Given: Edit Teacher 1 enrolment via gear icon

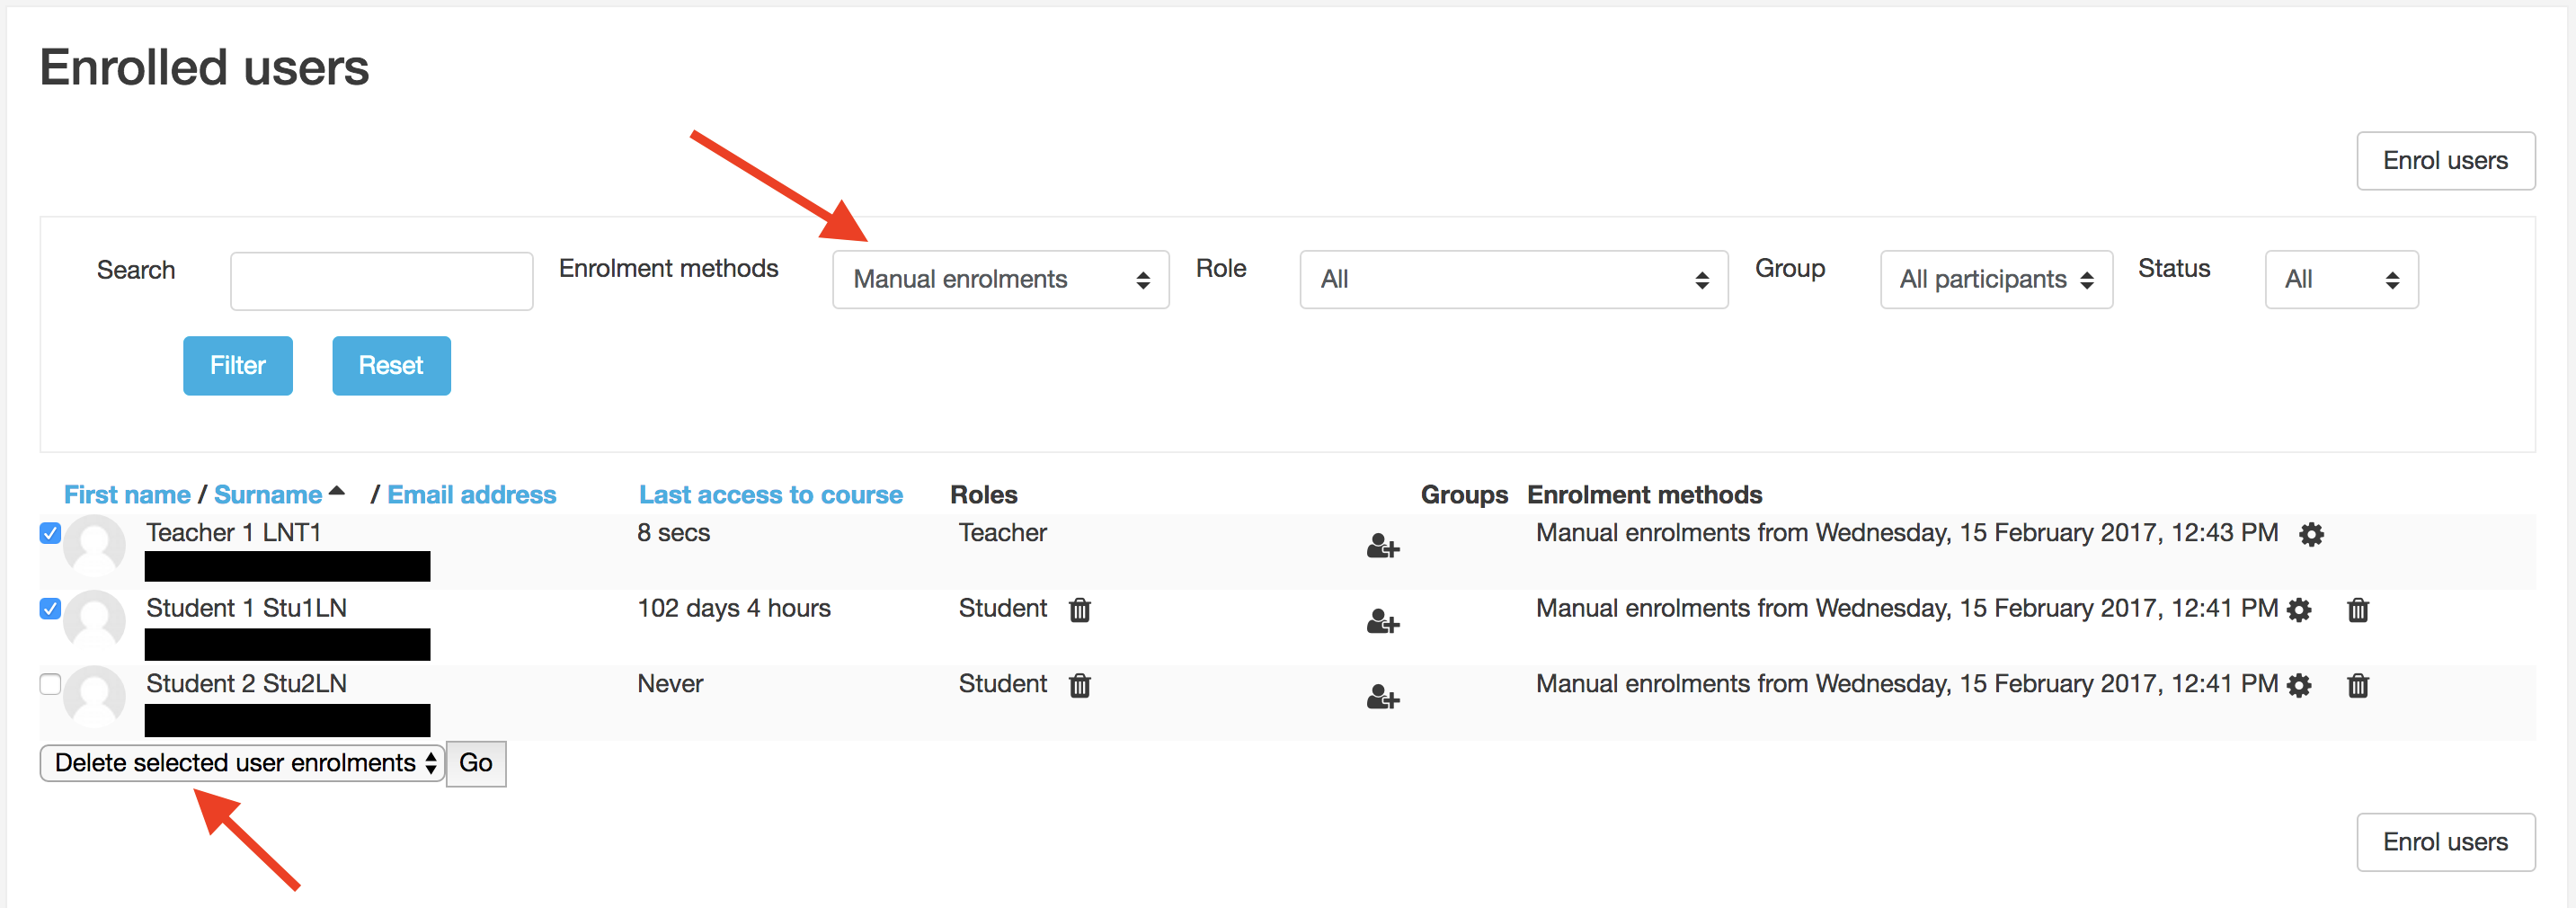Looking at the screenshot, I should (2311, 534).
